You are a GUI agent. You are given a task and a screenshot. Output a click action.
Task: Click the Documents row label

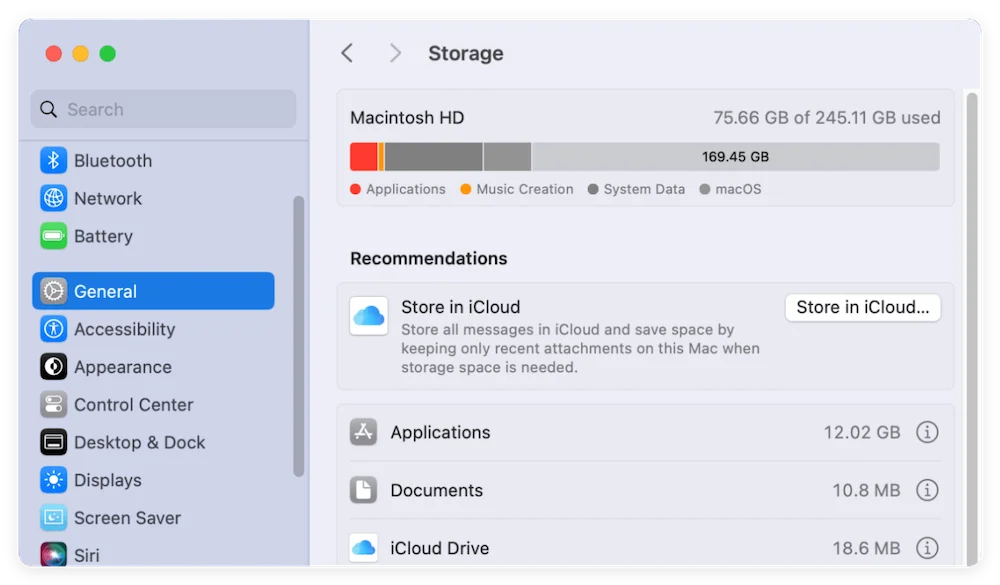tap(436, 490)
